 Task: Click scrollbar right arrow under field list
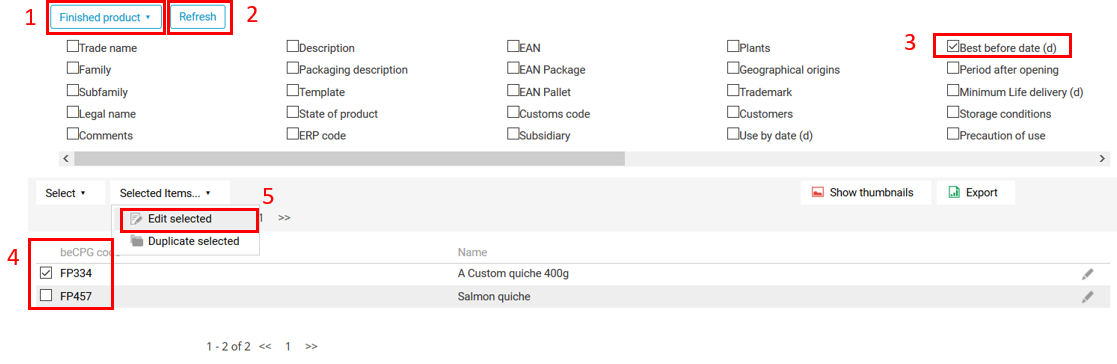click(x=1102, y=158)
